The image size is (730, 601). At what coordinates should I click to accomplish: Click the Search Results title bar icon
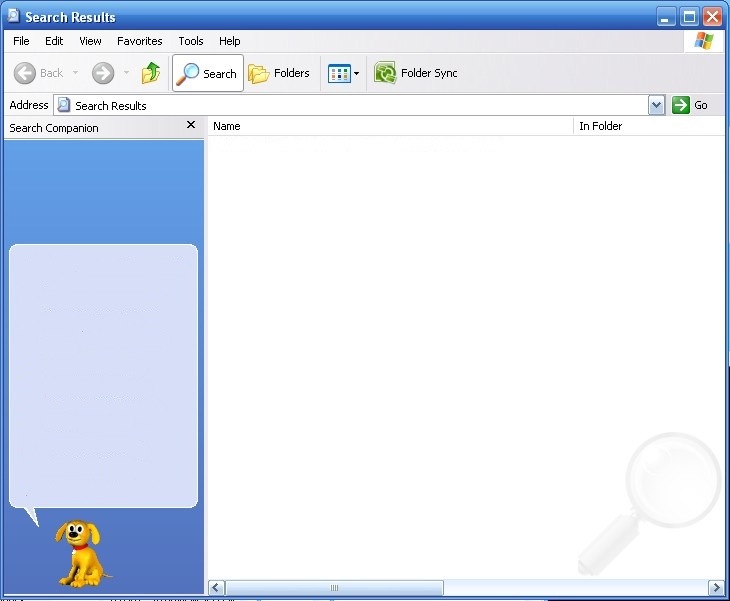pos(14,16)
